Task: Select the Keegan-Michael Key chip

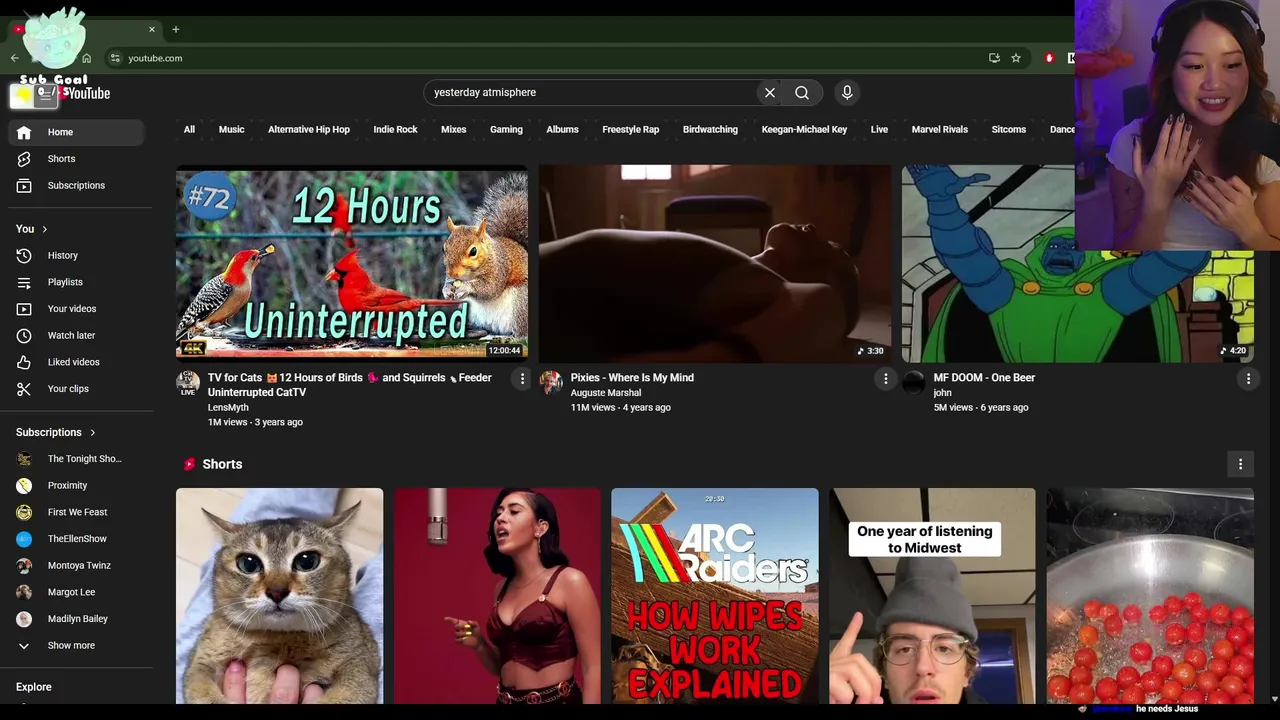Action: (804, 129)
